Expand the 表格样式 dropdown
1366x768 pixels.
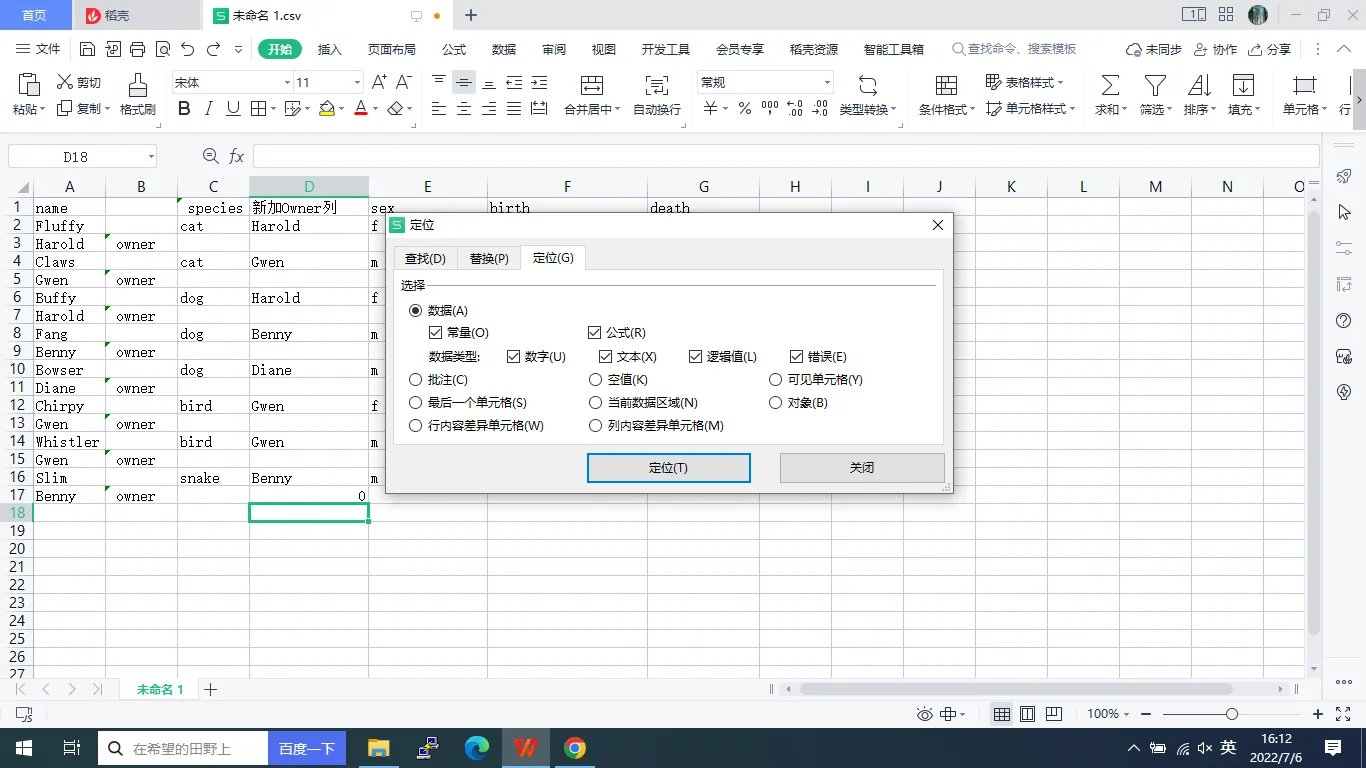click(x=1060, y=83)
